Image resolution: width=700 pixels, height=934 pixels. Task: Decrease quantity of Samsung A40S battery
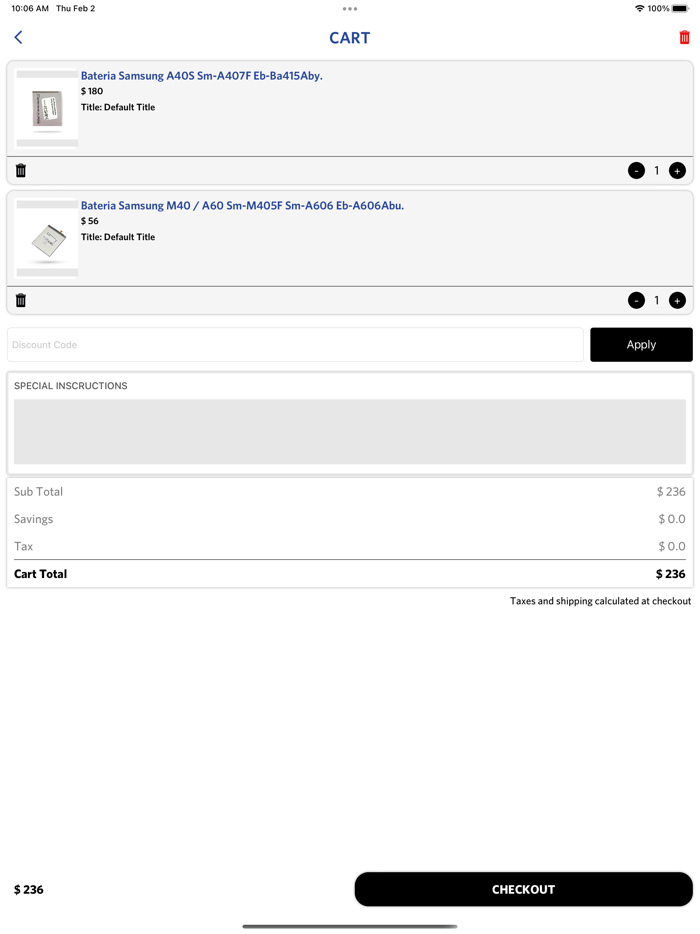tap(636, 171)
